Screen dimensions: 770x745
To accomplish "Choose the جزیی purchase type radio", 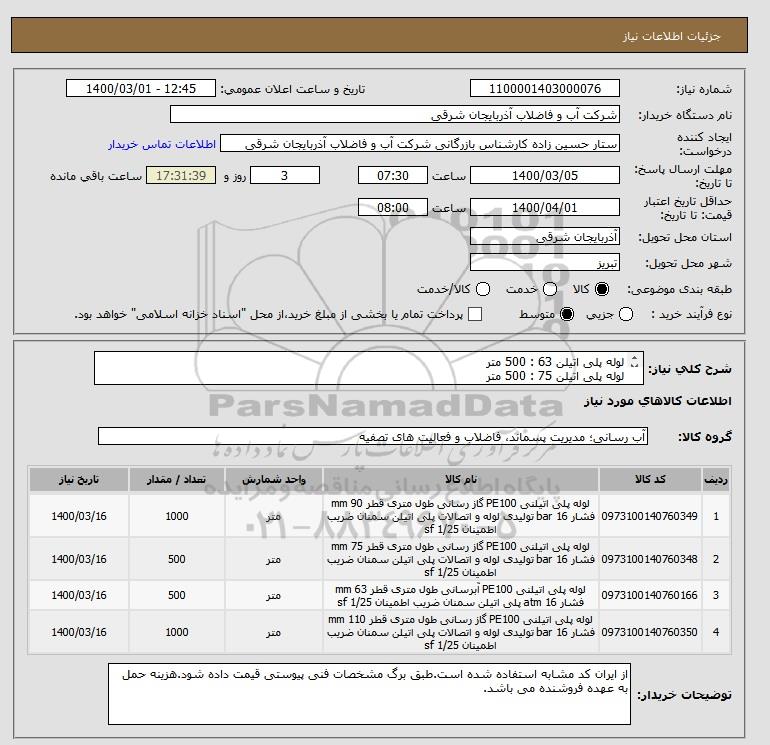I will pyautogui.click(x=626, y=314).
